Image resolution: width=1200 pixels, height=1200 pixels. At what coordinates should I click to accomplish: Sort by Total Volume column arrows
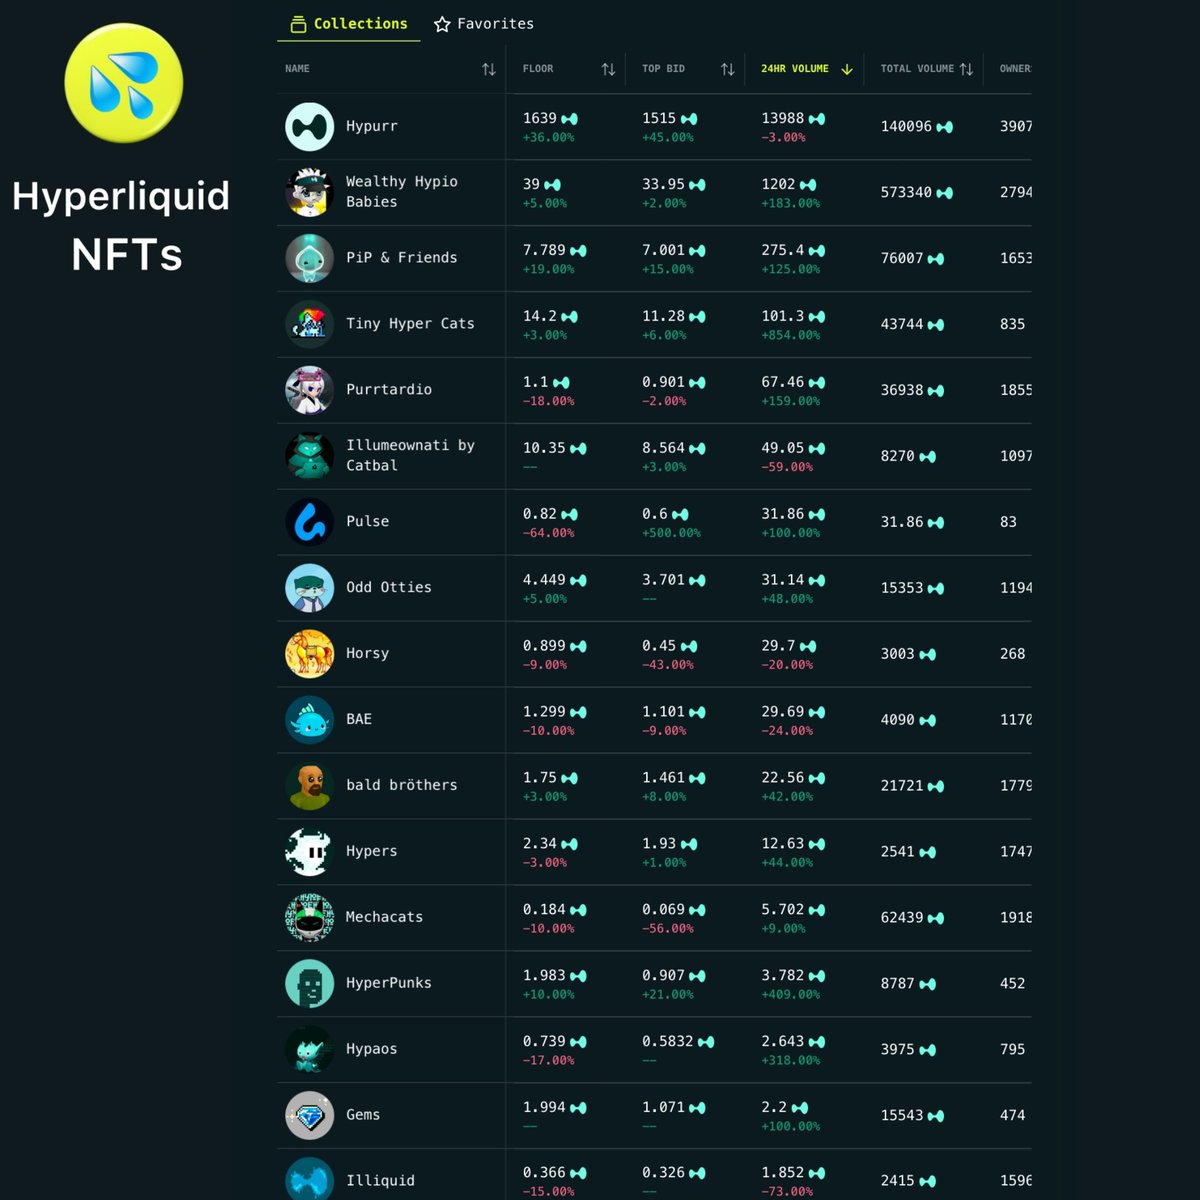click(x=966, y=69)
